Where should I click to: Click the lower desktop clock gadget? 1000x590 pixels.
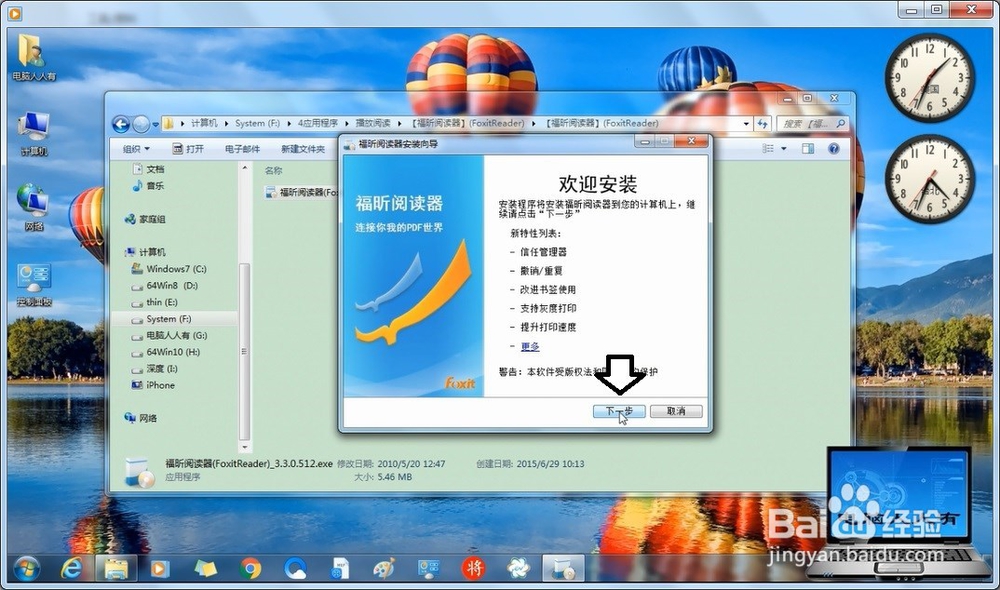coord(929,179)
